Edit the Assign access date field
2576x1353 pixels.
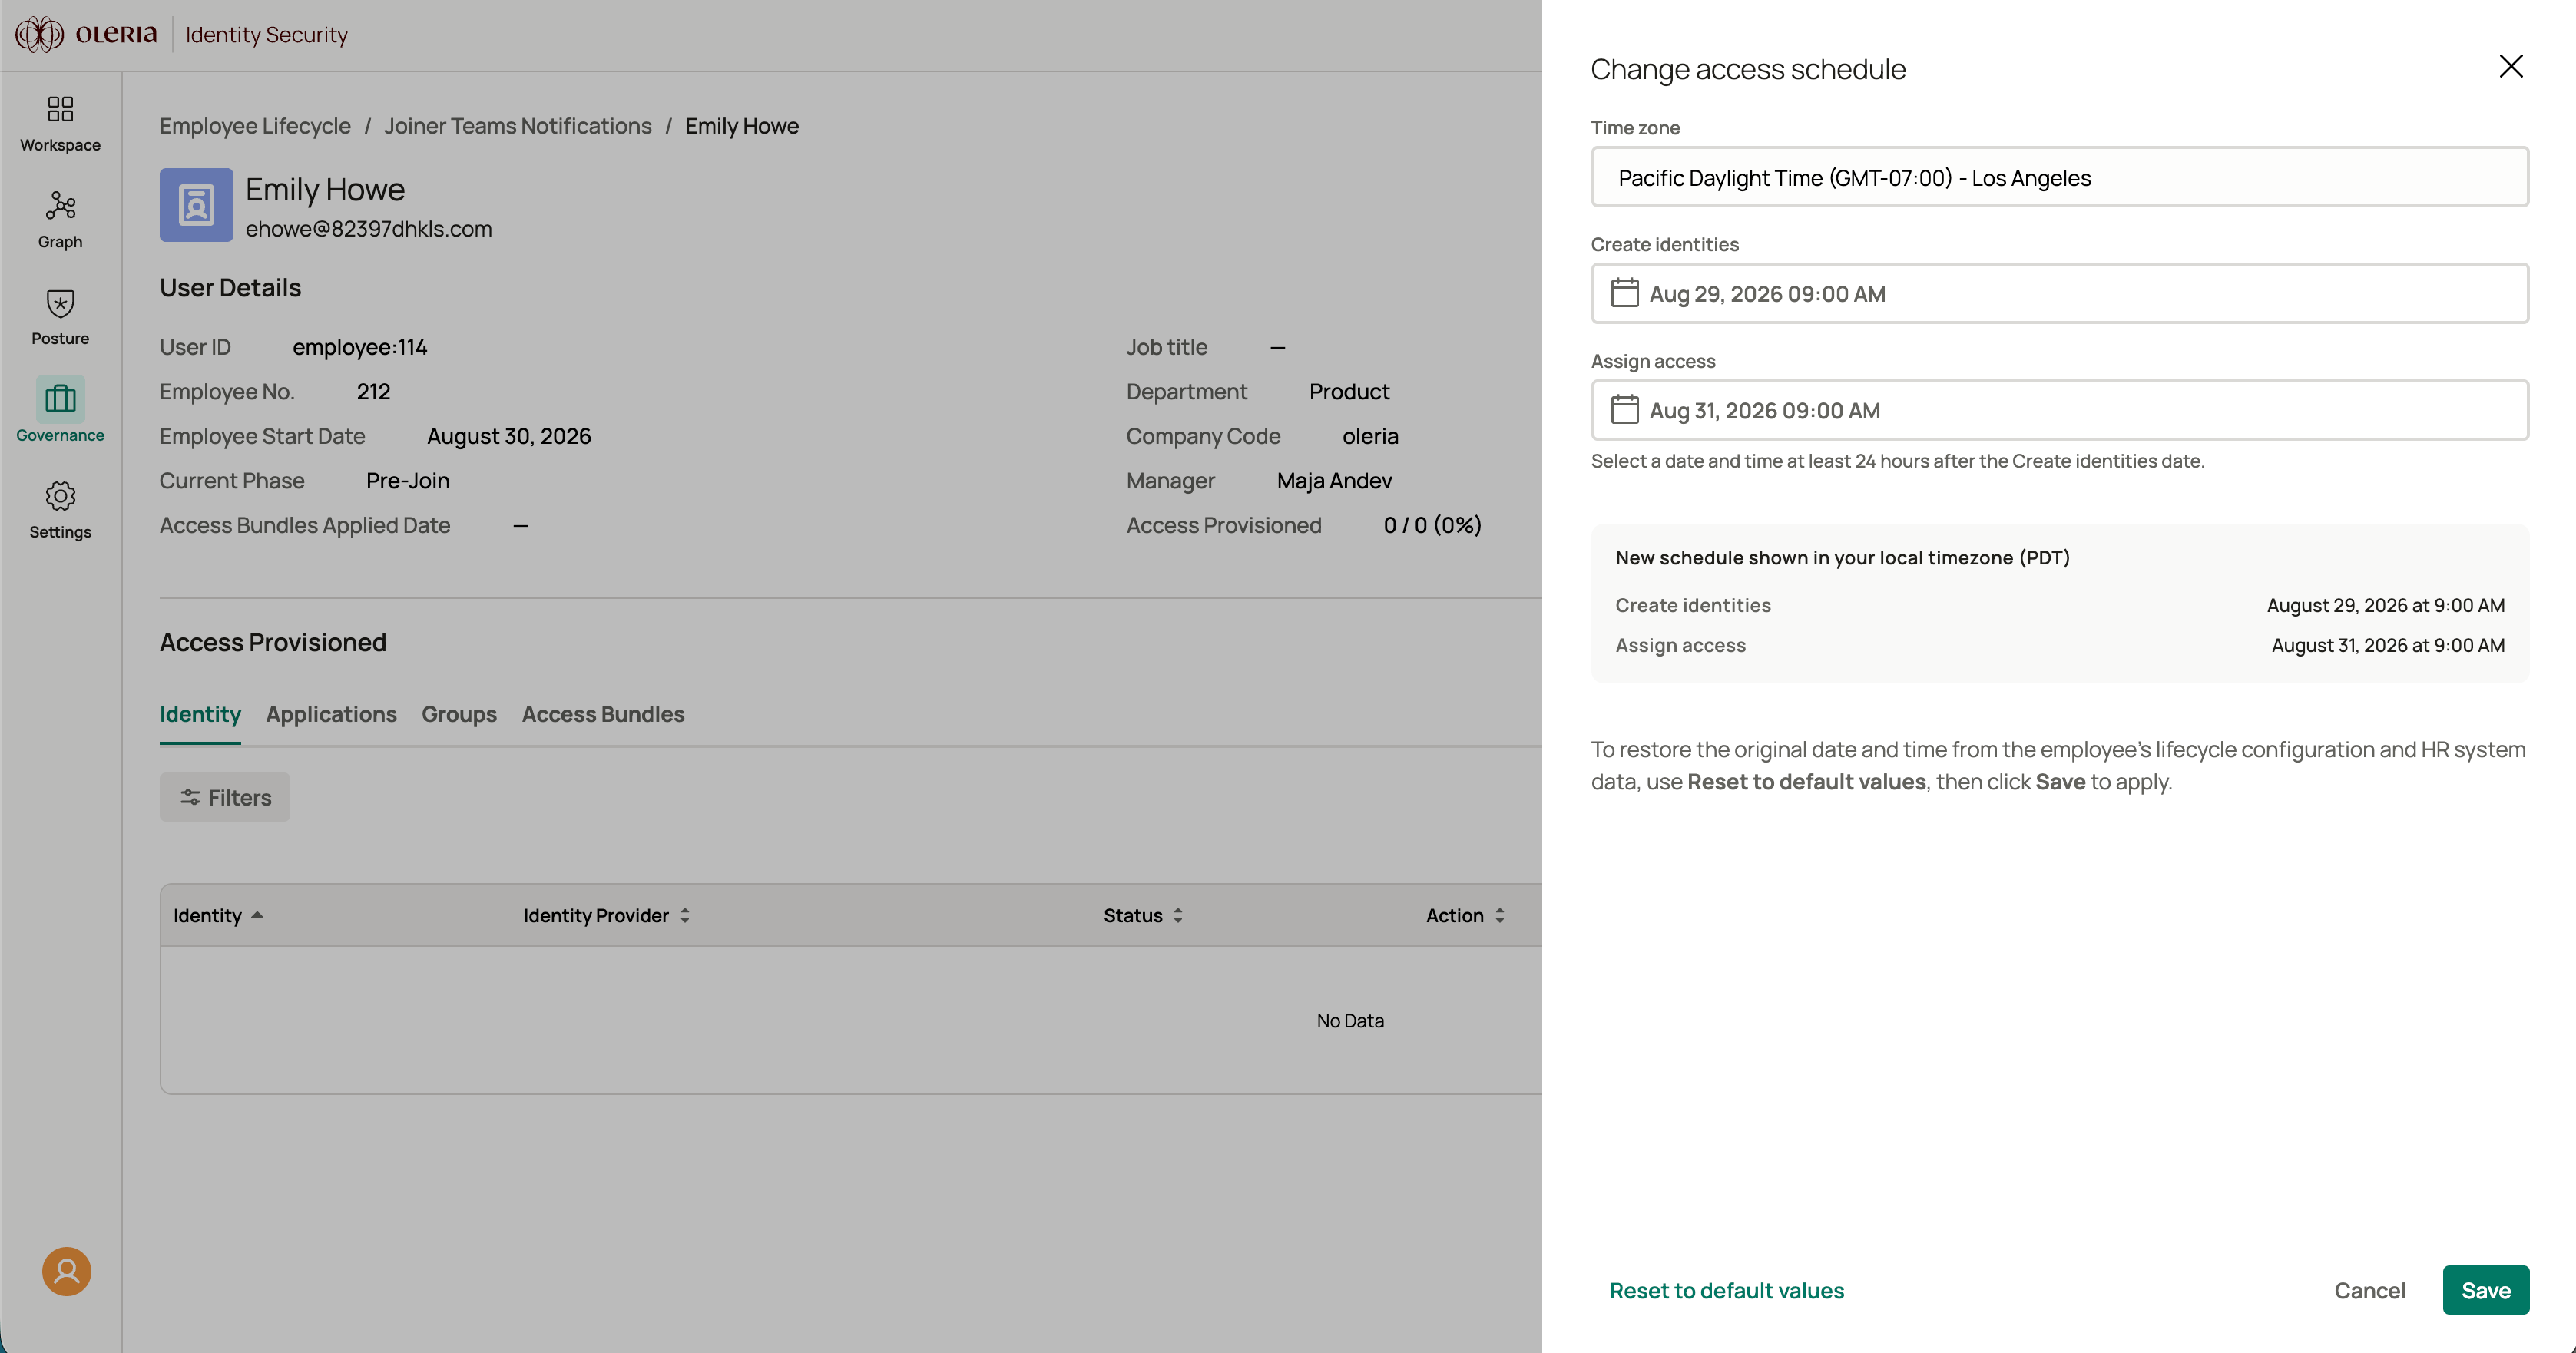pos(2059,410)
